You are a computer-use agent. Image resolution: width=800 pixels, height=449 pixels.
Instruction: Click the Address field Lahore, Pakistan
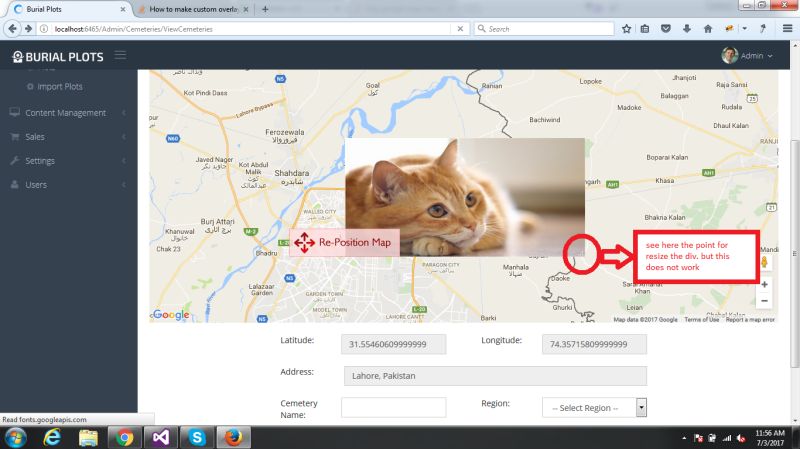(x=495, y=376)
